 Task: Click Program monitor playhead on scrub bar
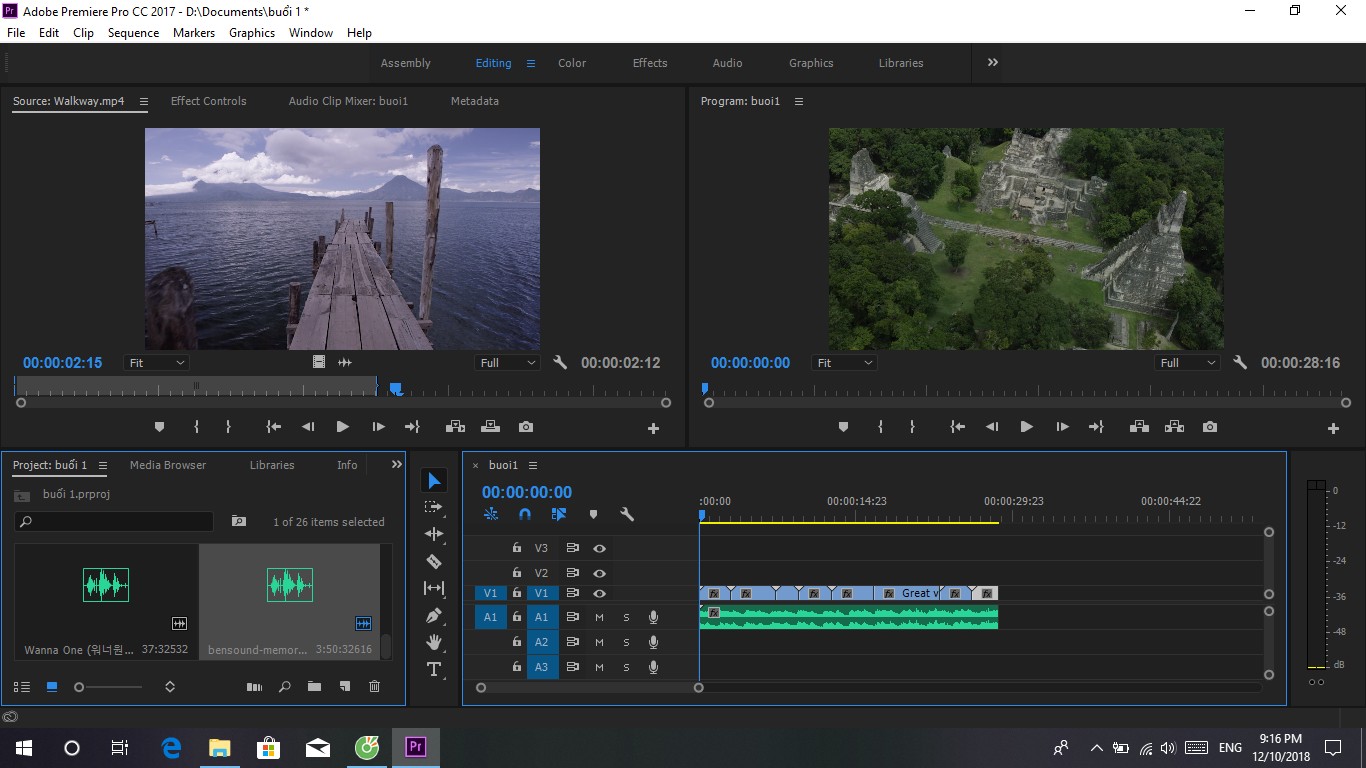[x=705, y=388]
